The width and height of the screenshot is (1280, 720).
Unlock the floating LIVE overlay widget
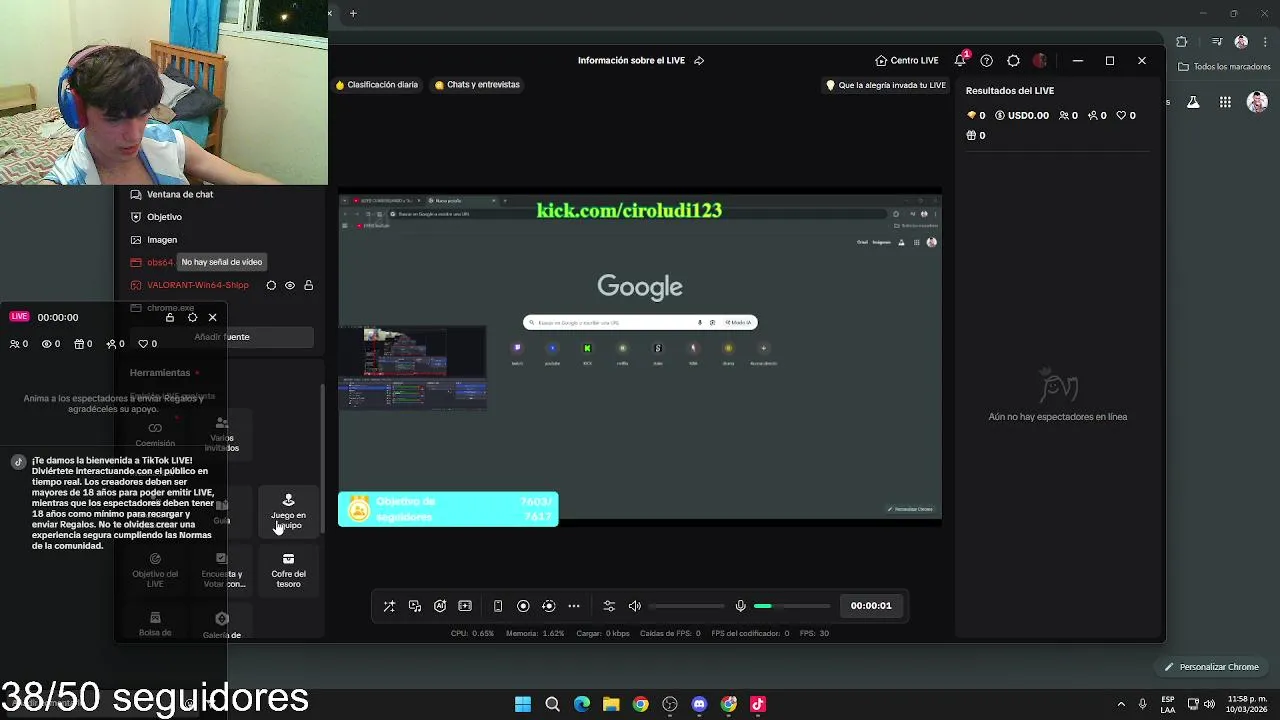[x=170, y=317]
